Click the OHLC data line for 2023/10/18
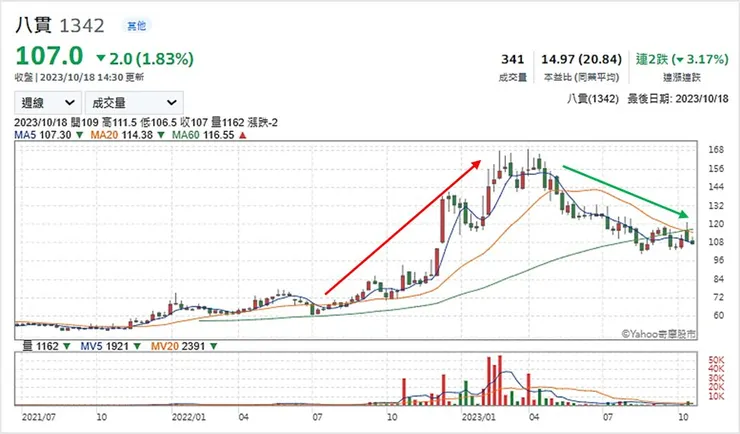This screenshot has height=434, width=740. (146, 123)
